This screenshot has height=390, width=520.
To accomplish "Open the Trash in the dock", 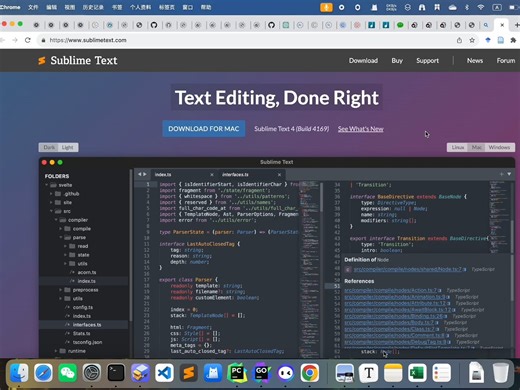I will (501, 373).
